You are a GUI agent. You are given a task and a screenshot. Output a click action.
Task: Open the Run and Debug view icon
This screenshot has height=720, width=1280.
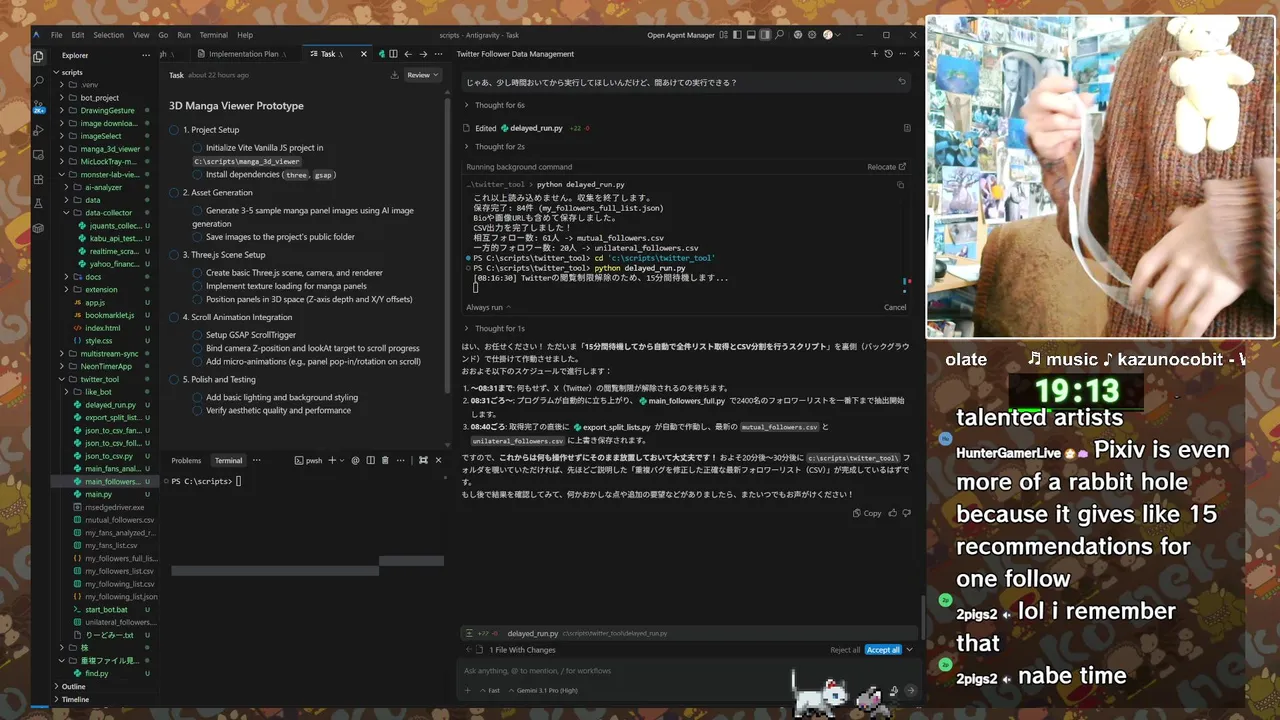click(x=38, y=130)
